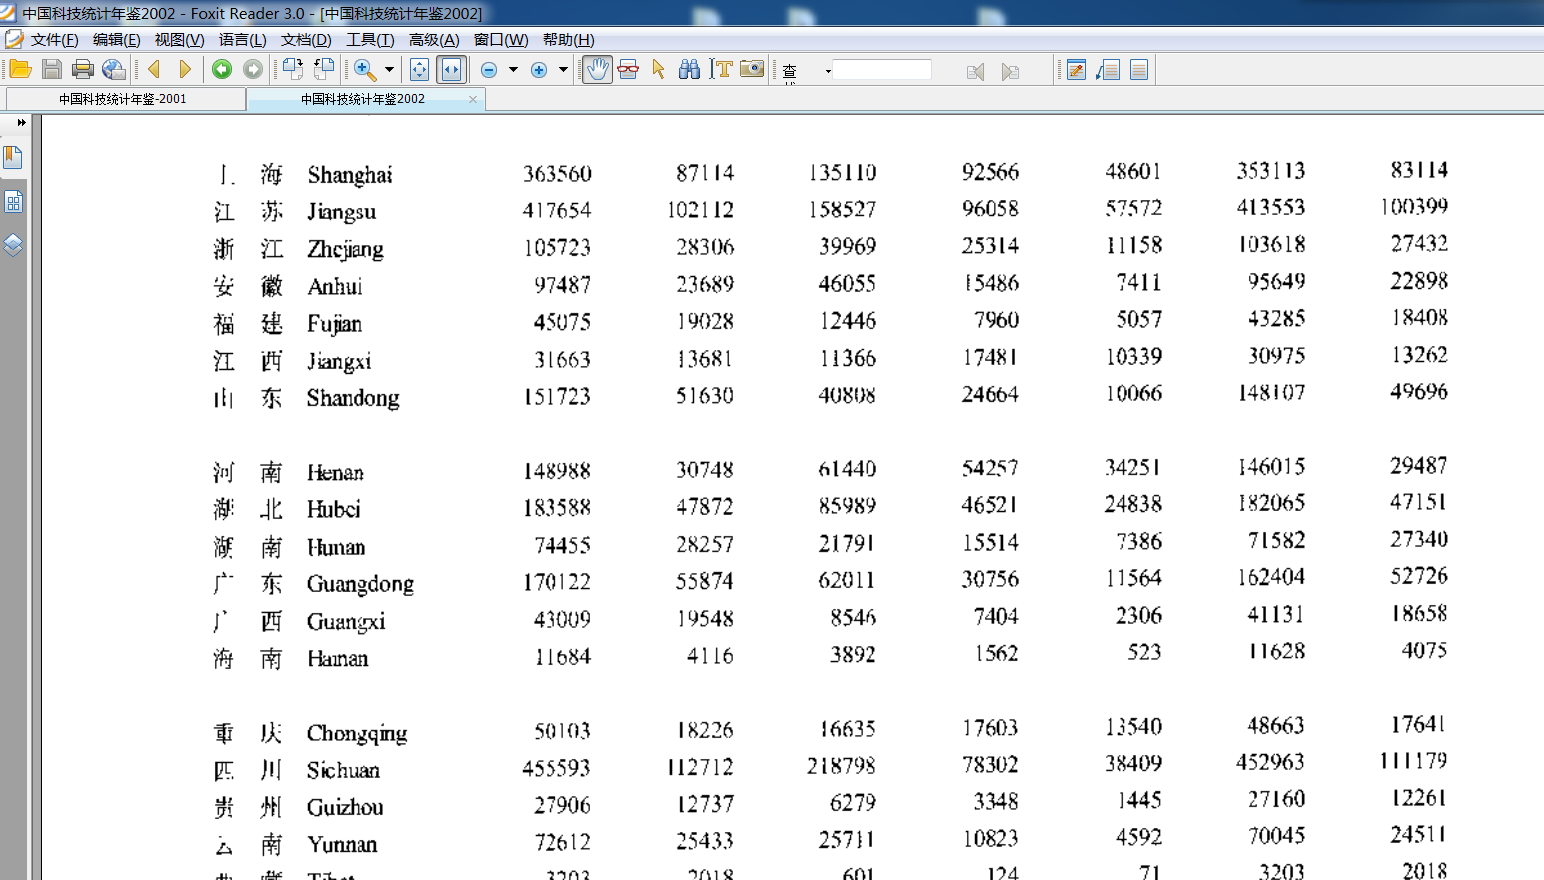Open the 窗口(W) menu

coord(501,40)
